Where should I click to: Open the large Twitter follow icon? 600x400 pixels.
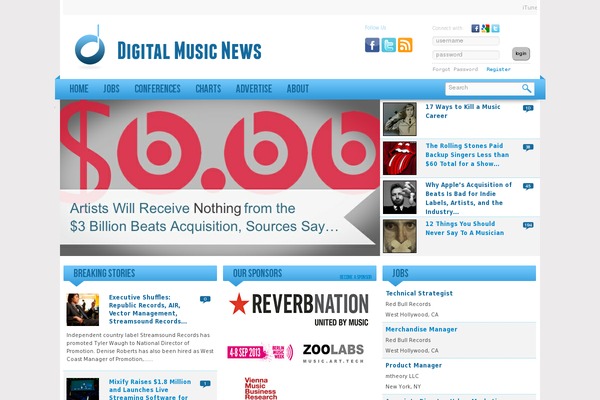[x=388, y=45]
